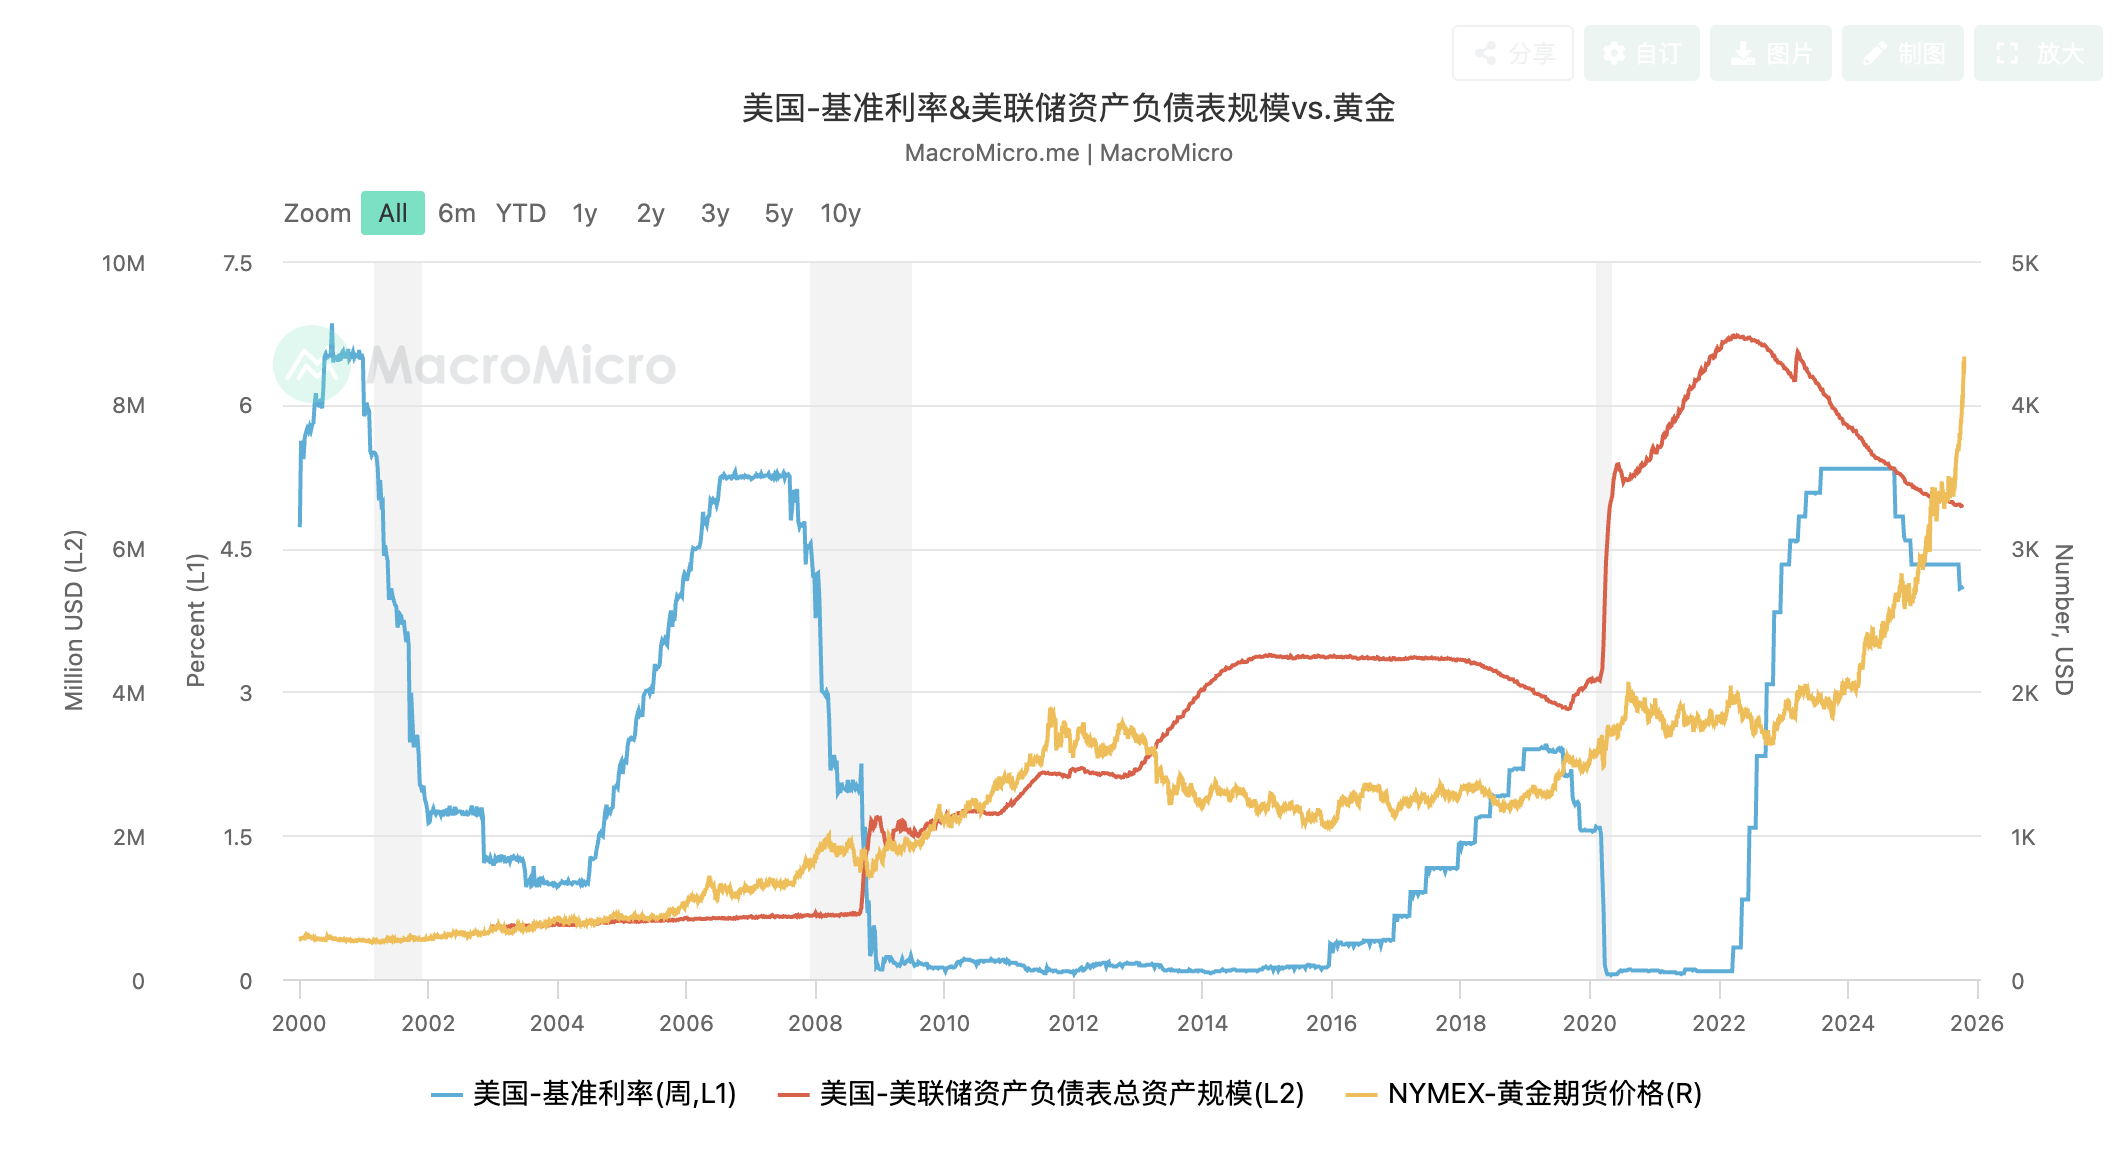
Task: Open customize settings via the gear icon (自订)
Action: tap(1641, 53)
